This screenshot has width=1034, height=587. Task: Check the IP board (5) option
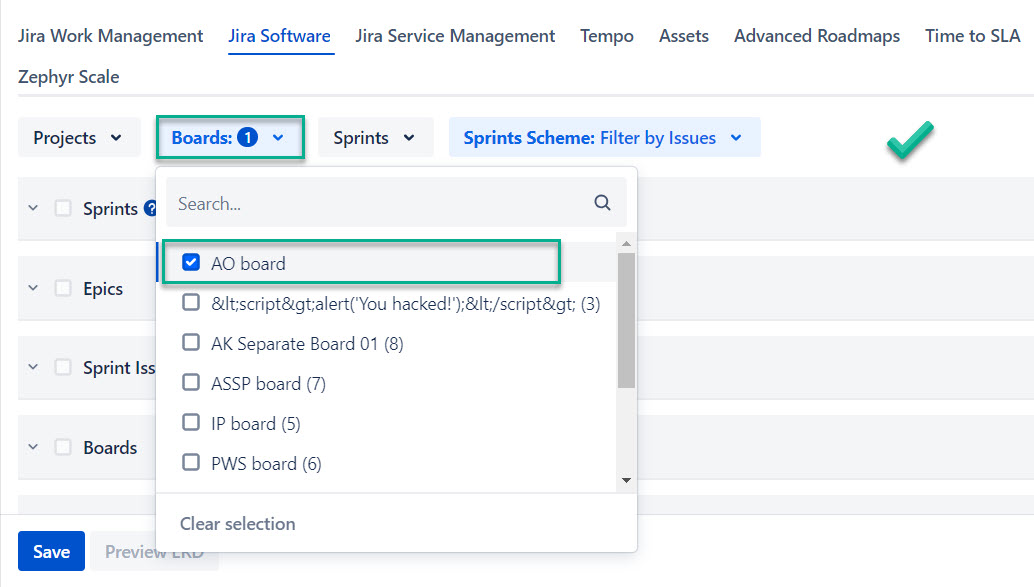pos(191,423)
